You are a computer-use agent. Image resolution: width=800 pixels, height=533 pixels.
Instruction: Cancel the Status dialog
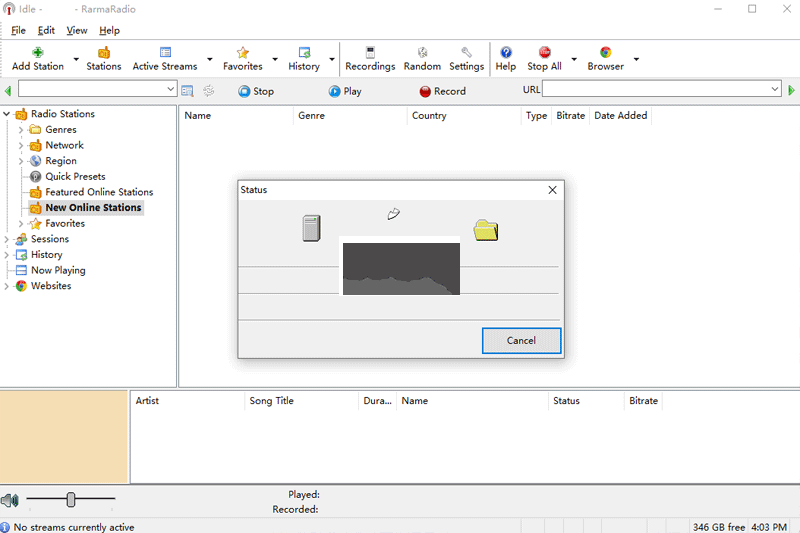(x=521, y=340)
